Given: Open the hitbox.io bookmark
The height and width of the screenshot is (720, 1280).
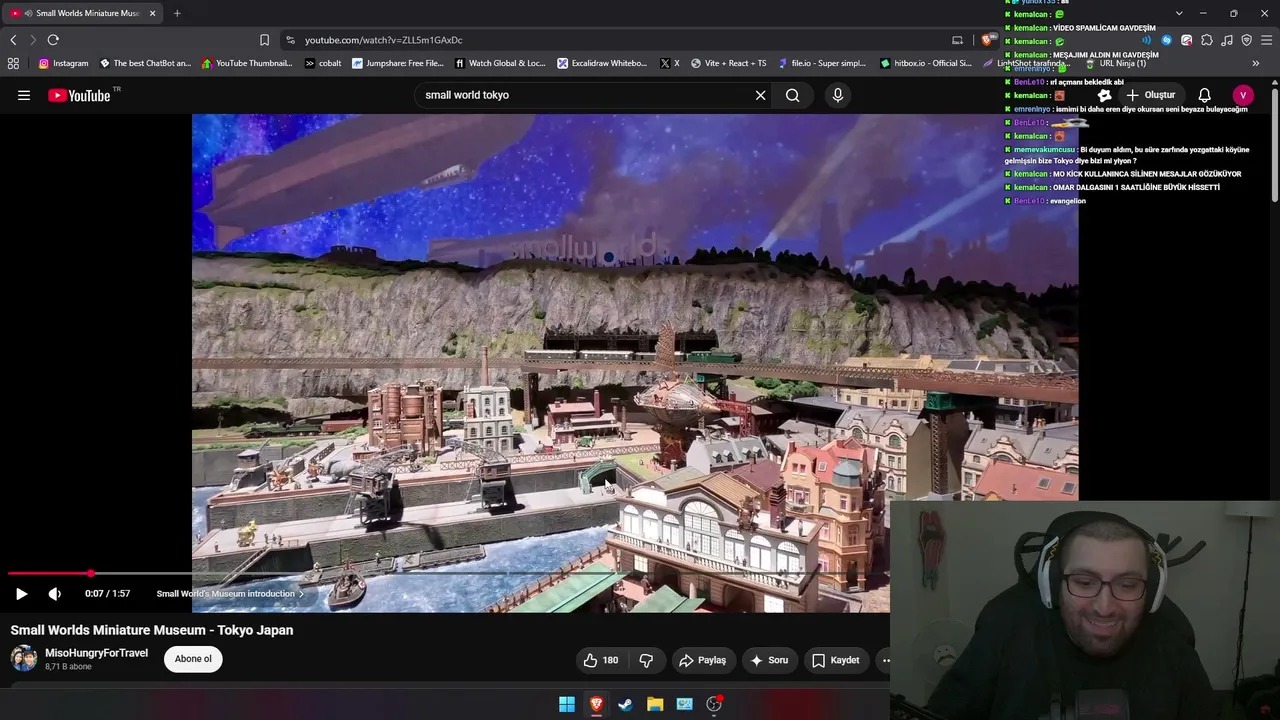Looking at the screenshot, I should pos(926,63).
